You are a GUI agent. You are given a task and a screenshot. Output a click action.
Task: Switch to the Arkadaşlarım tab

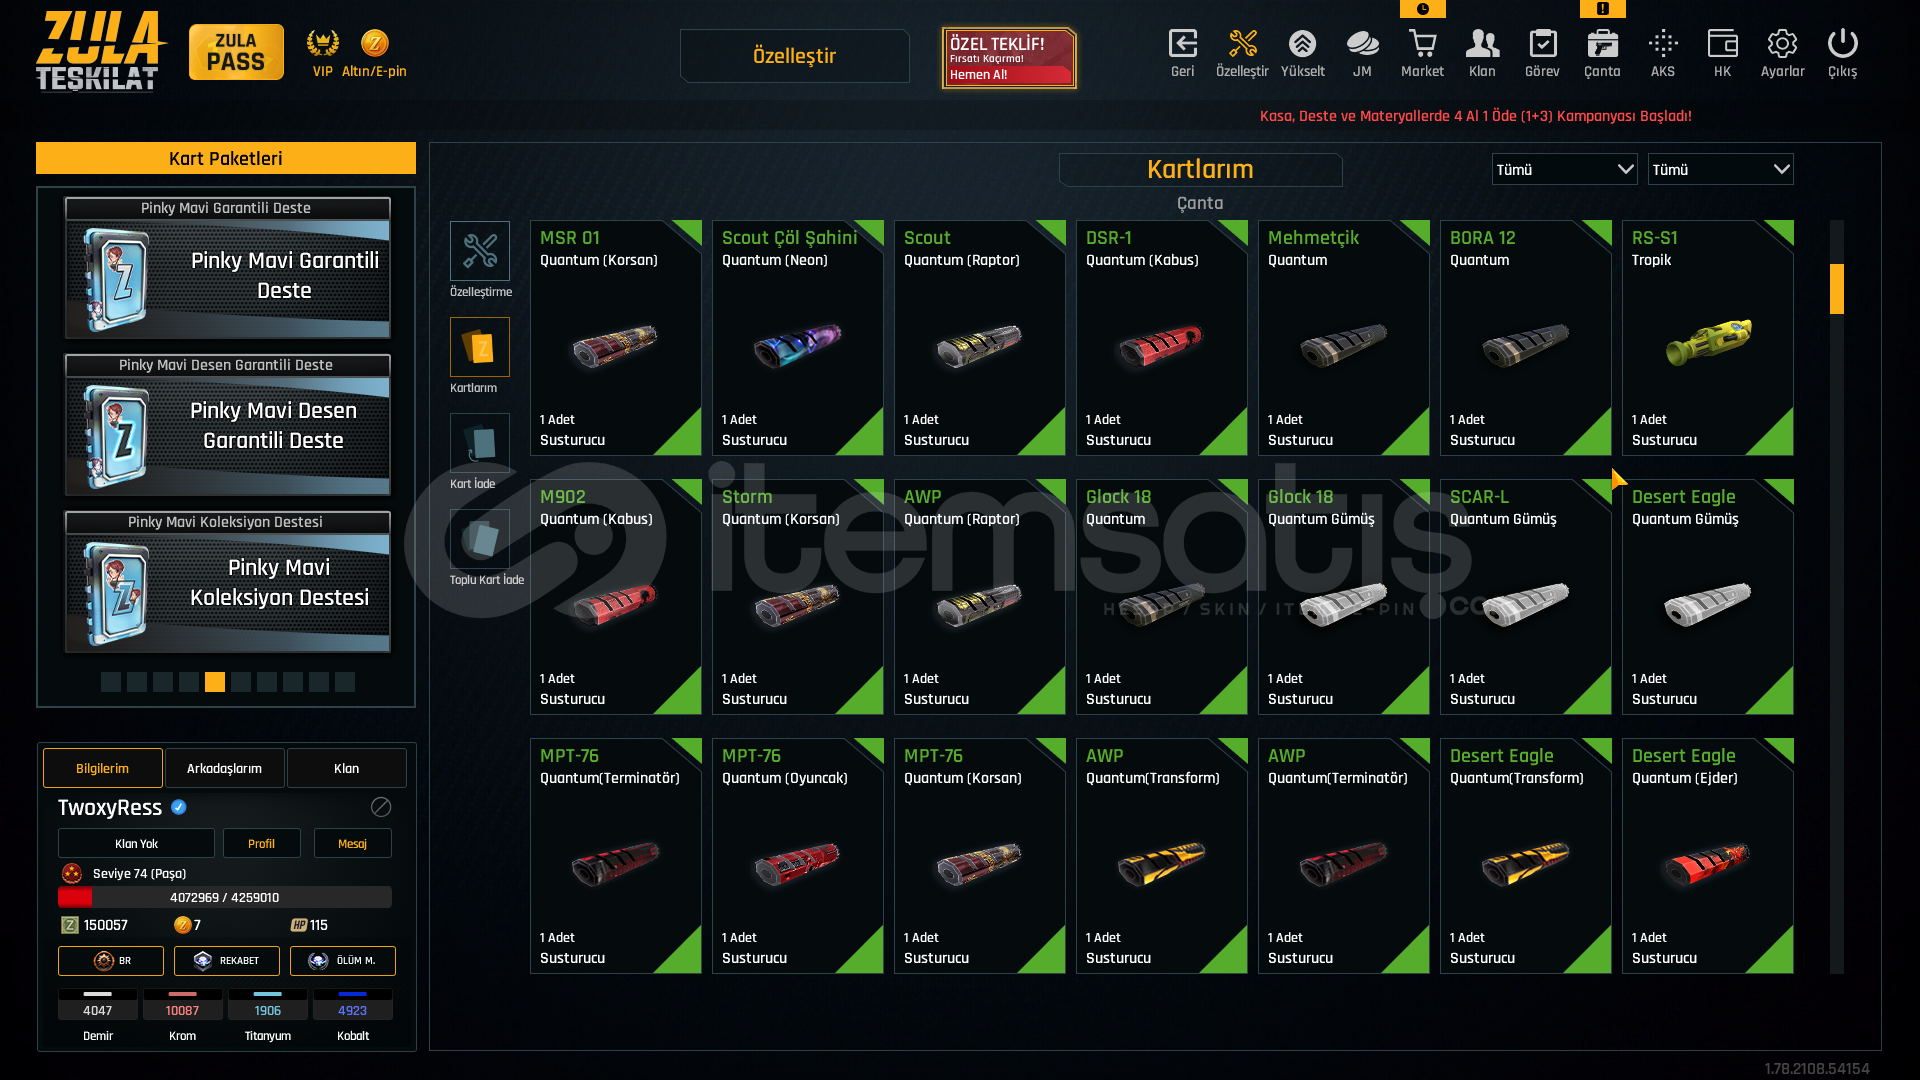(224, 768)
